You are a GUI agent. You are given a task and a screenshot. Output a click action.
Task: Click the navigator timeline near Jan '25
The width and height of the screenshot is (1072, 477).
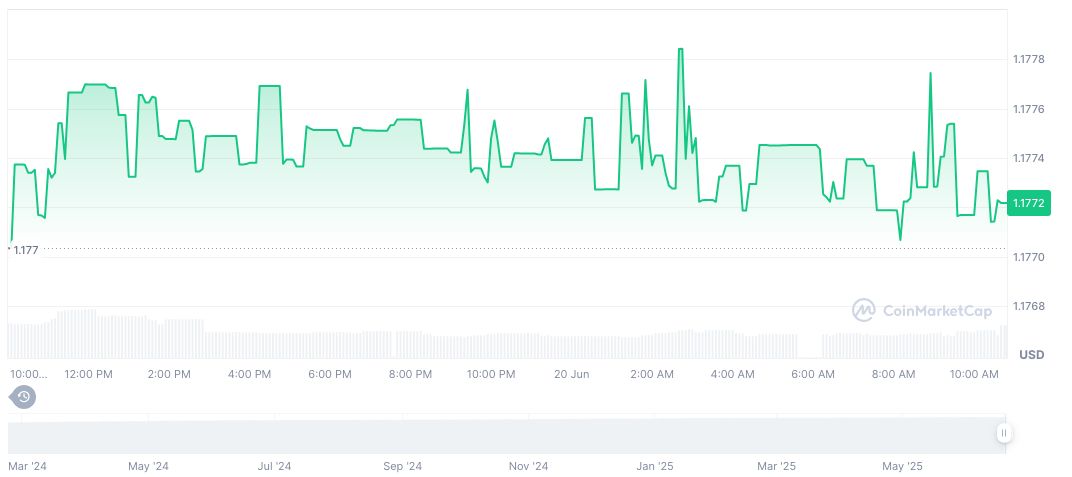[x=655, y=434]
